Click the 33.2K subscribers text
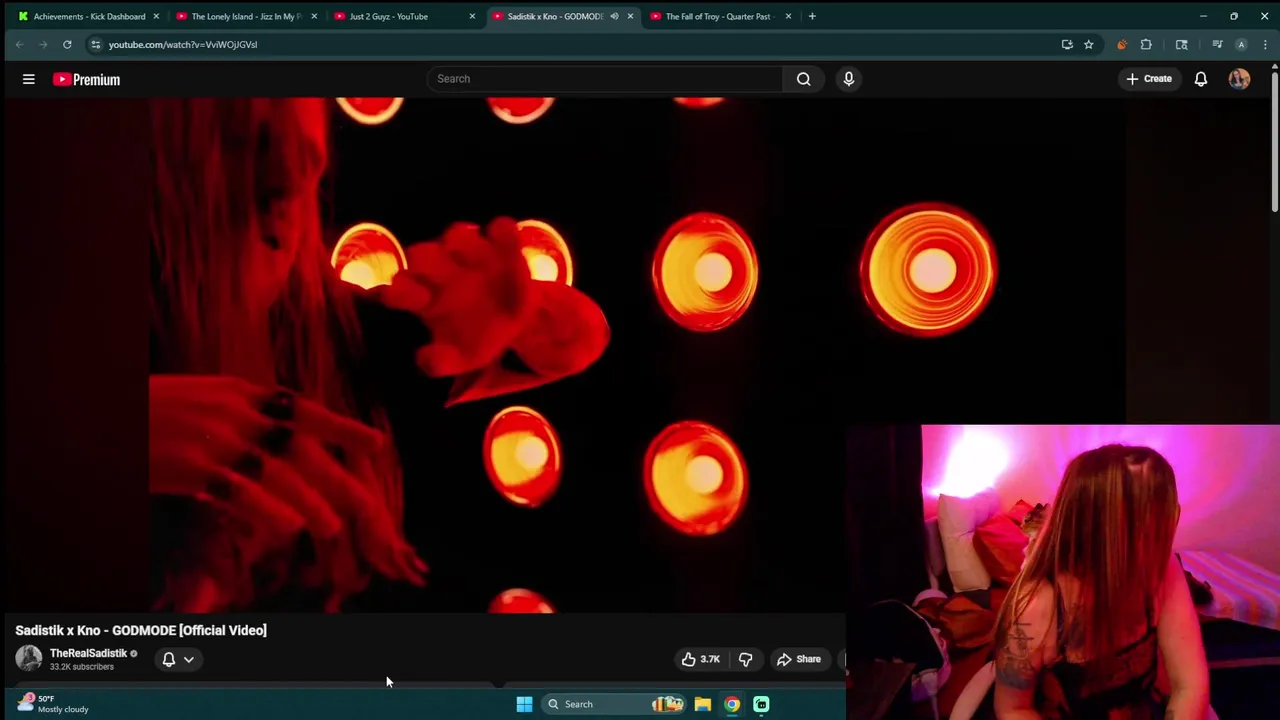1280x720 pixels. pos(82,667)
